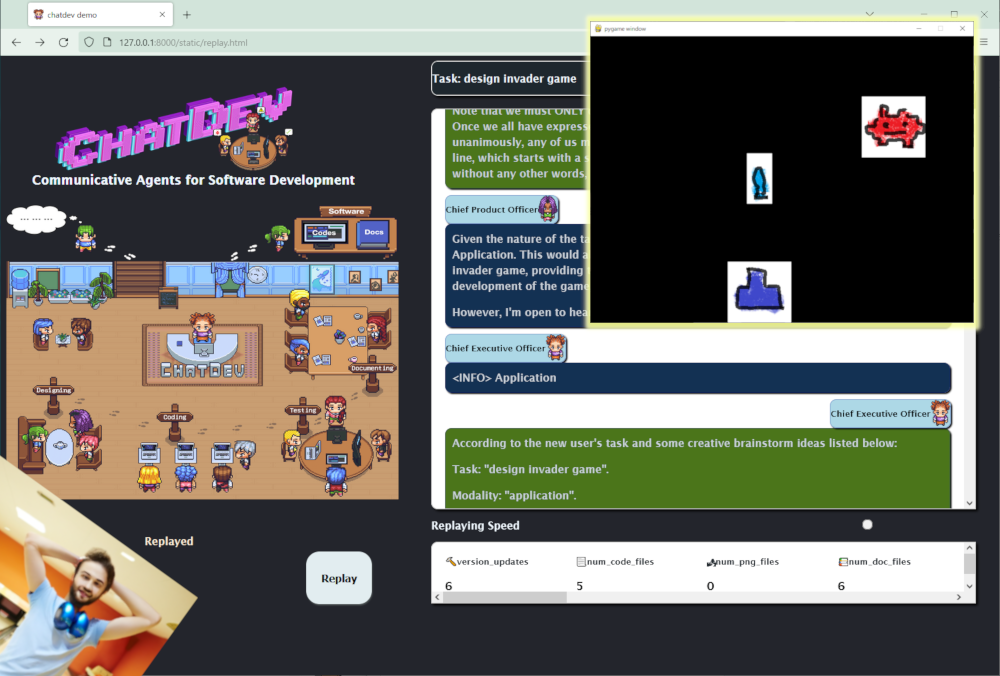Viewport: 1000px width, 676px height.
Task: Select the chatdev demo tab
Action: [x=100, y=14]
